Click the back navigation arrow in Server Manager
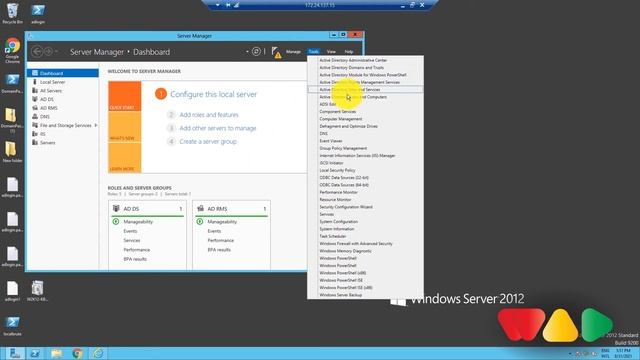 37,51
